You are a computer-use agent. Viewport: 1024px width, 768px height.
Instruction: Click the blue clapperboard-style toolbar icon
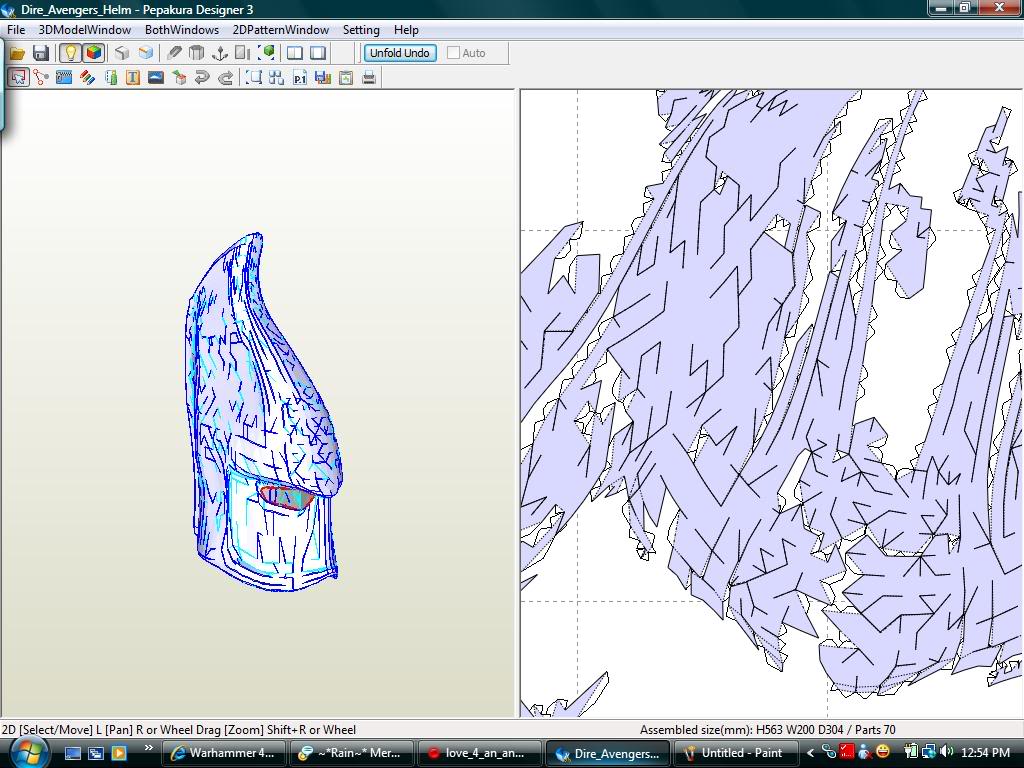pyautogui.click(x=64, y=78)
